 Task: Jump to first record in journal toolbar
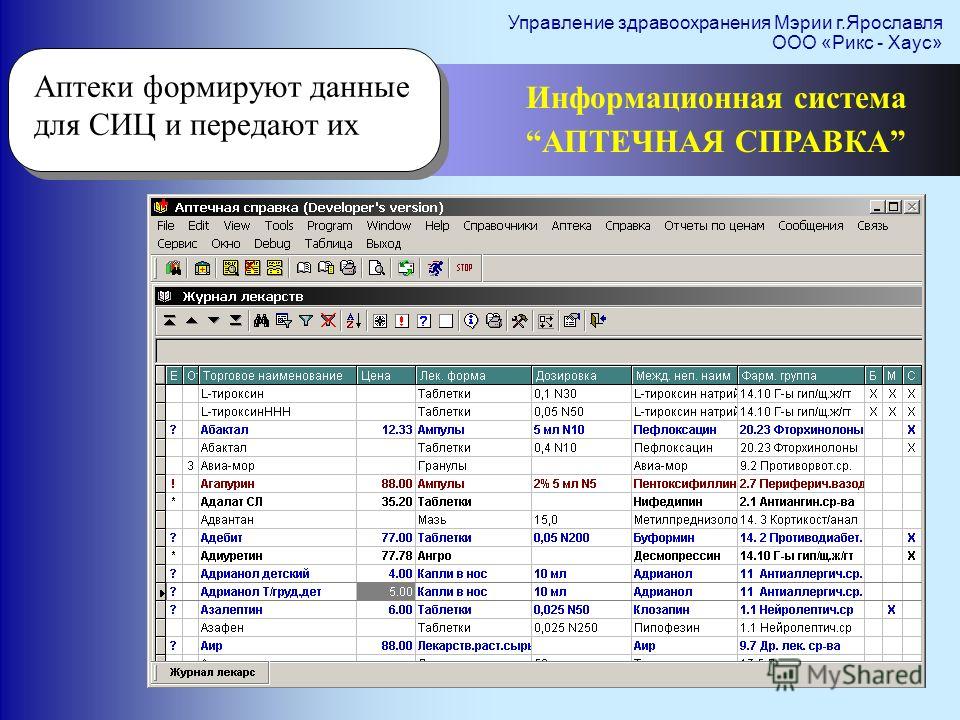170,320
